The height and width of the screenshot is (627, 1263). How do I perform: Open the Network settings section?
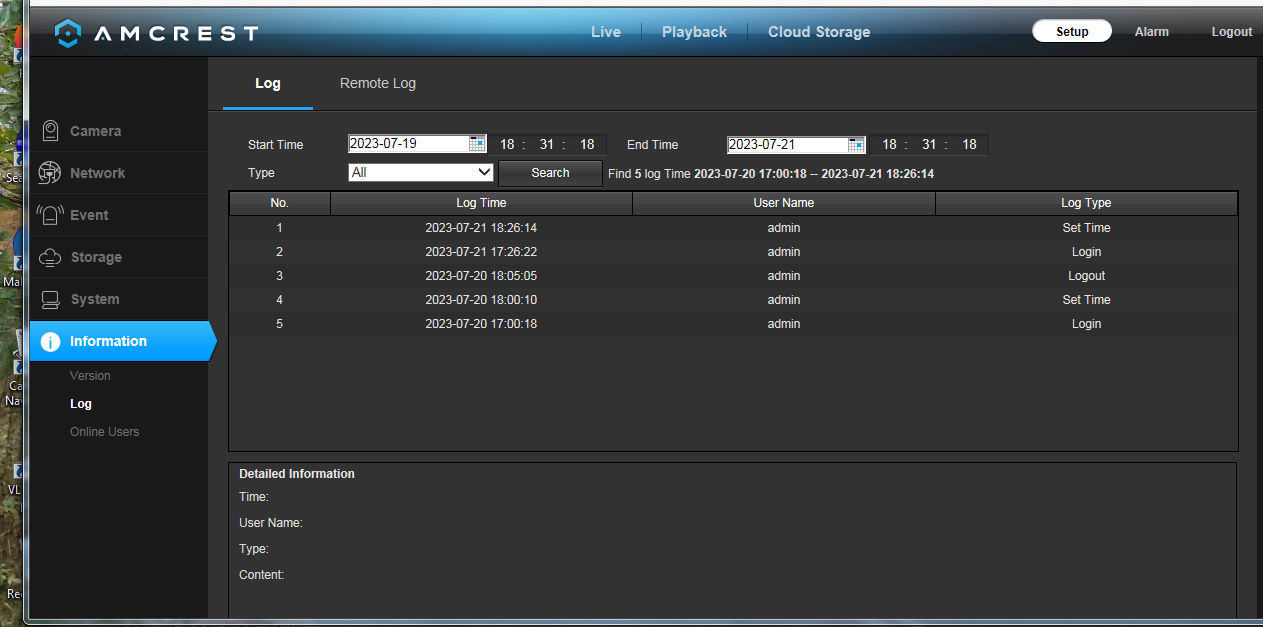tap(119, 173)
